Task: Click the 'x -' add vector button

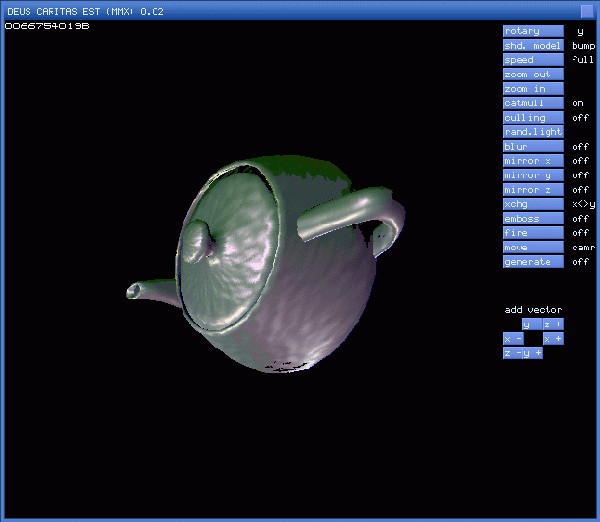Action: pos(512,339)
